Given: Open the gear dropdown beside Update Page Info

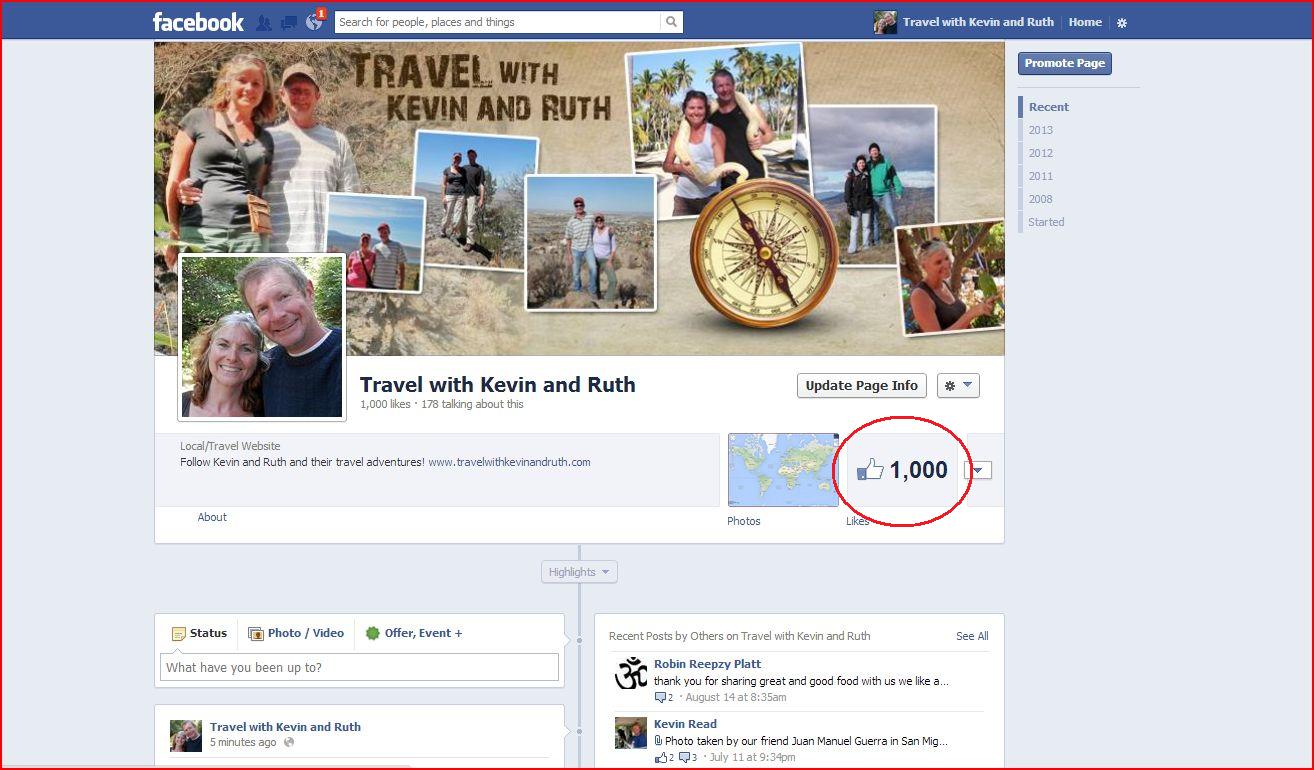Looking at the screenshot, I should 957,385.
